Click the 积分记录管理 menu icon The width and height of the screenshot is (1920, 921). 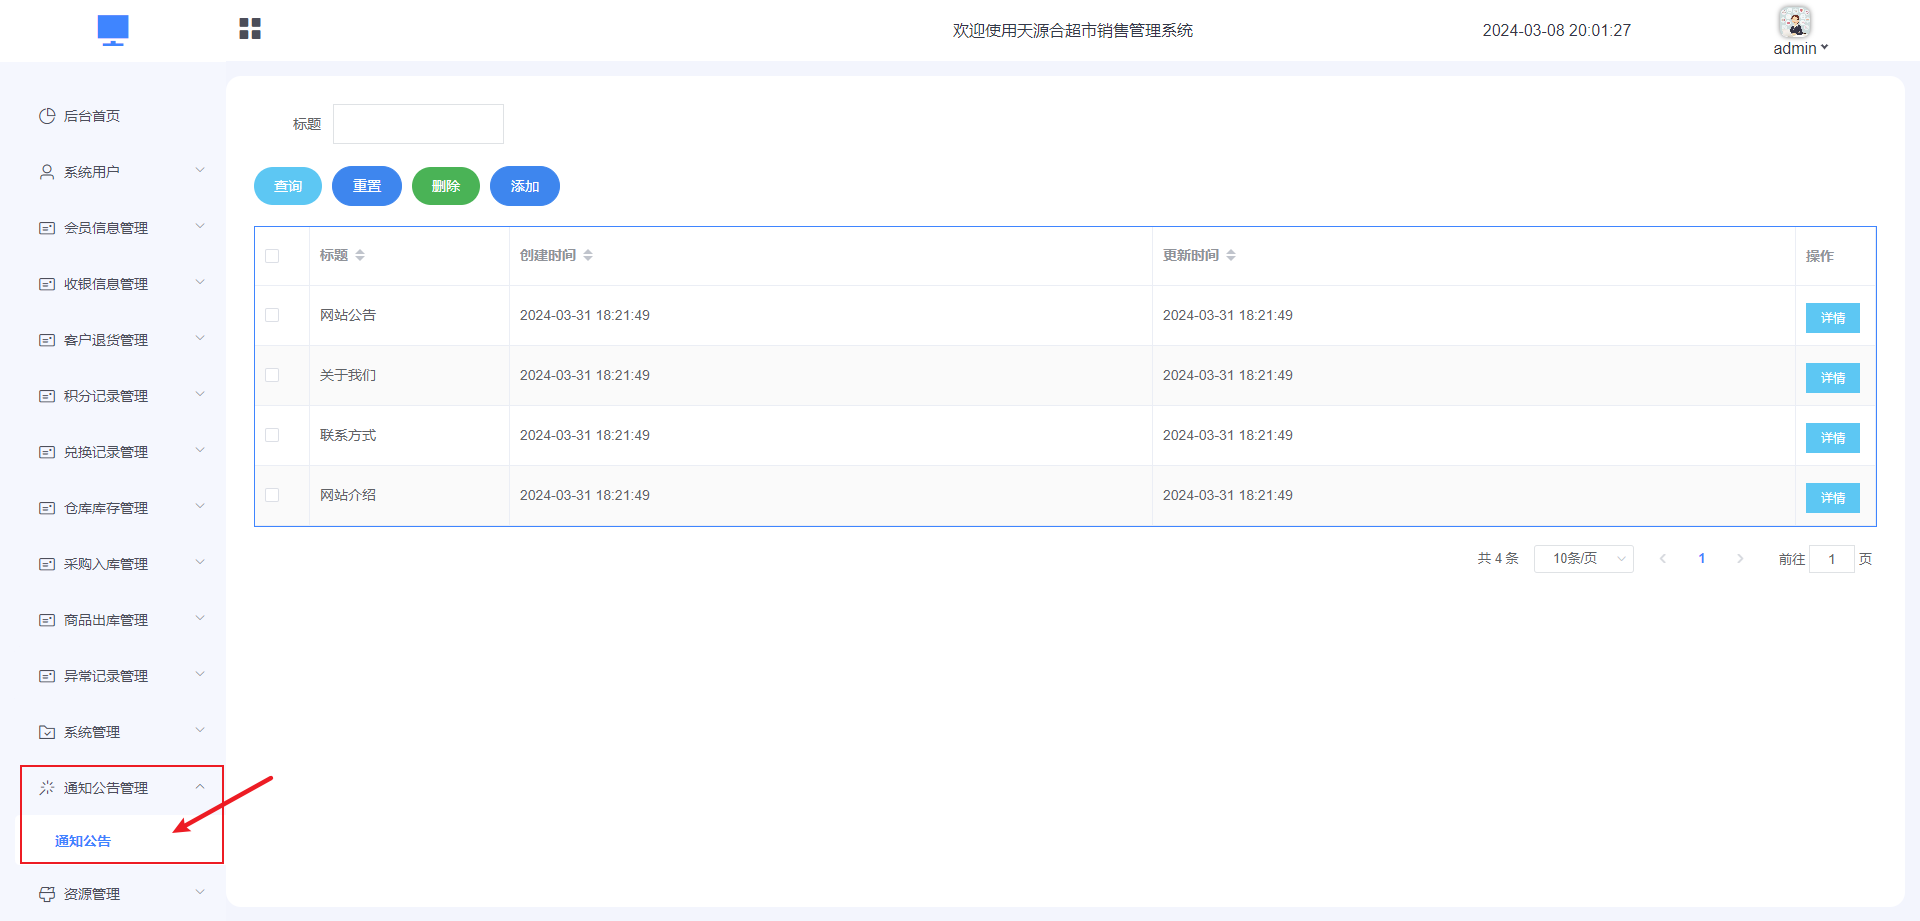[47, 396]
